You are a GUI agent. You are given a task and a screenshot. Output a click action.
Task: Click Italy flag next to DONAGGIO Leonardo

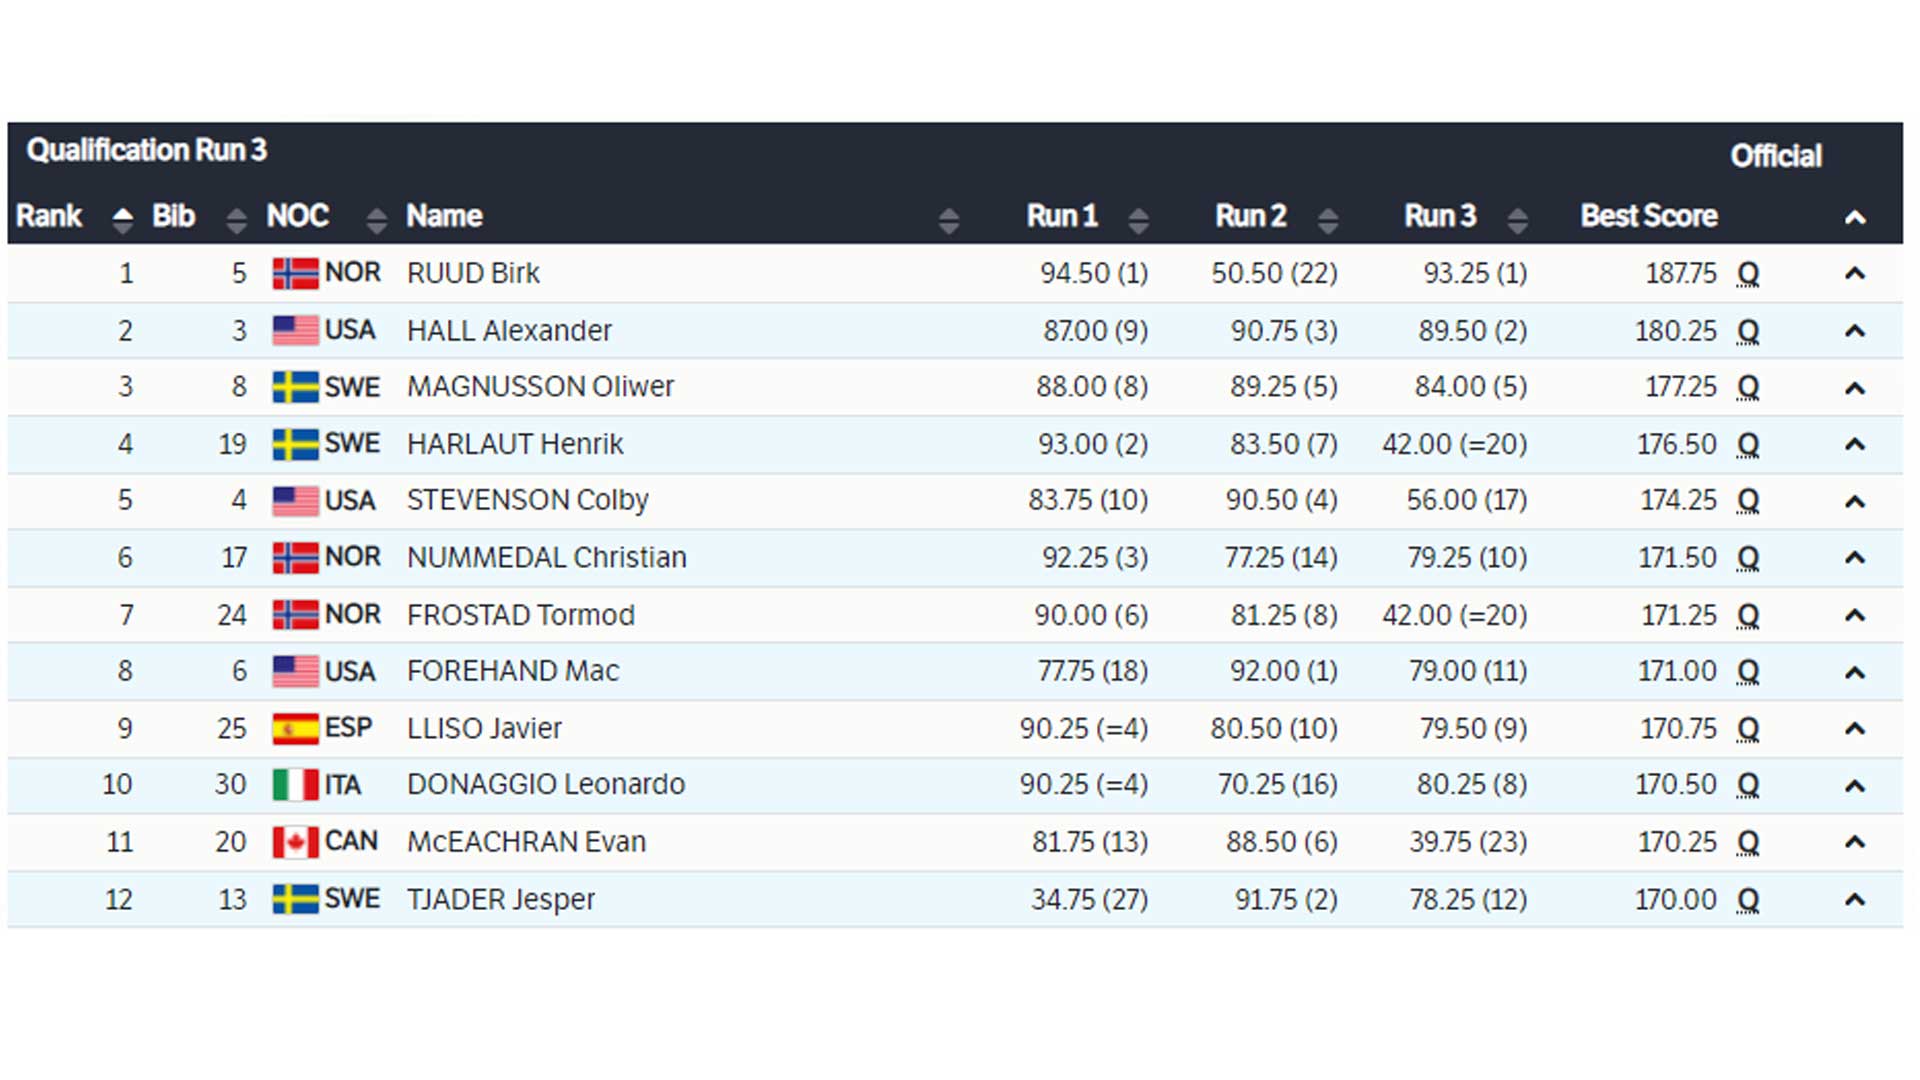pyautogui.click(x=295, y=785)
